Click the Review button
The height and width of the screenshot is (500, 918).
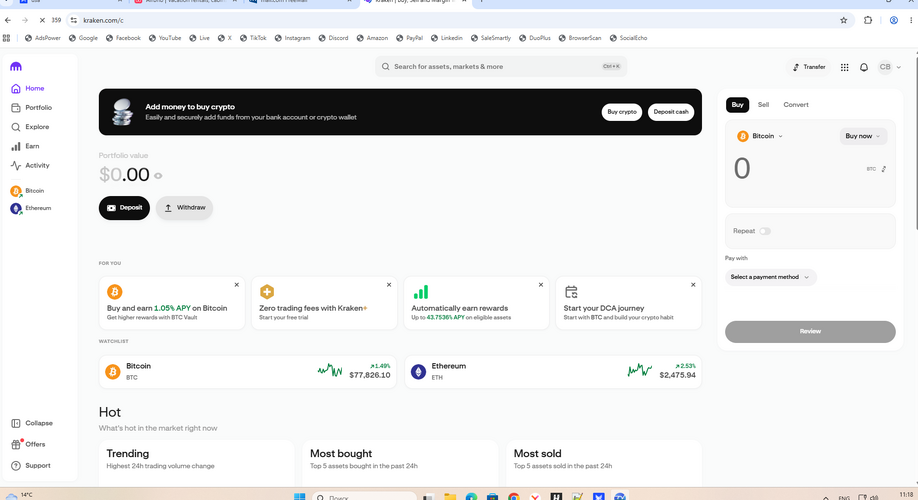click(x=810, y=331)
